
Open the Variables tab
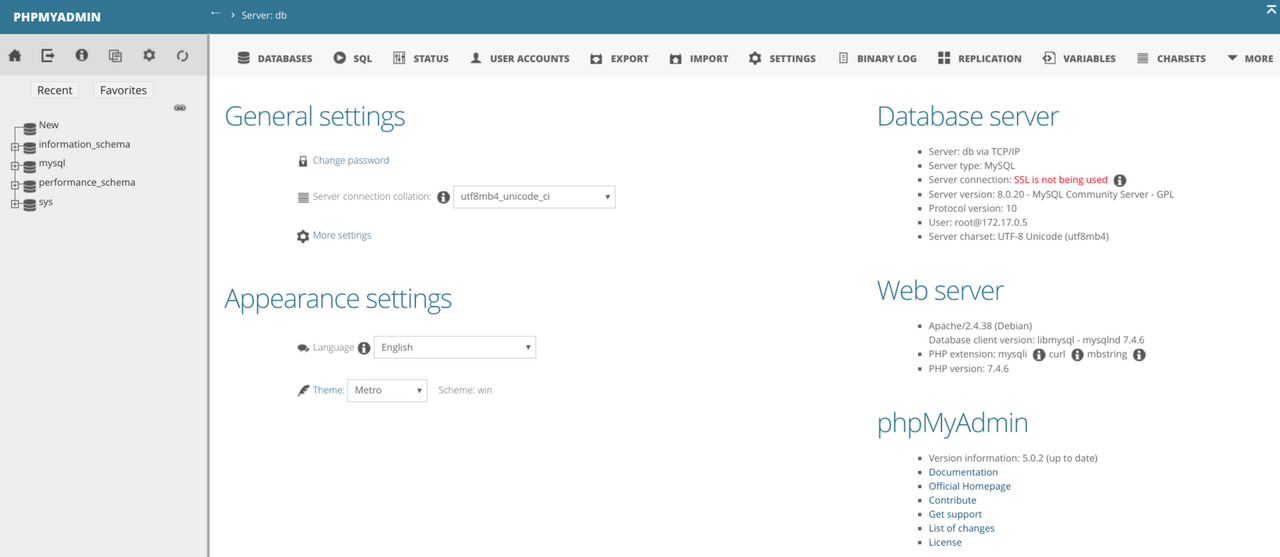point(1079,58)
